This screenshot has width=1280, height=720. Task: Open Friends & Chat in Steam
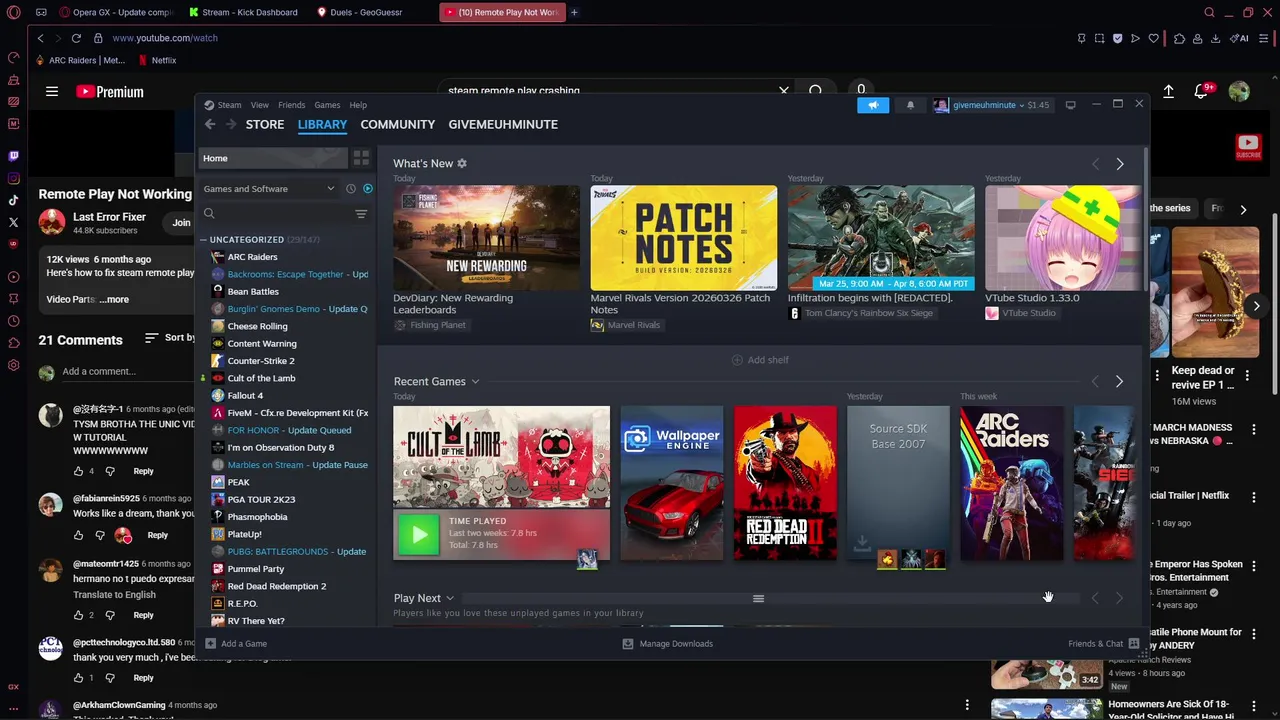click(x=1104, y=644)
